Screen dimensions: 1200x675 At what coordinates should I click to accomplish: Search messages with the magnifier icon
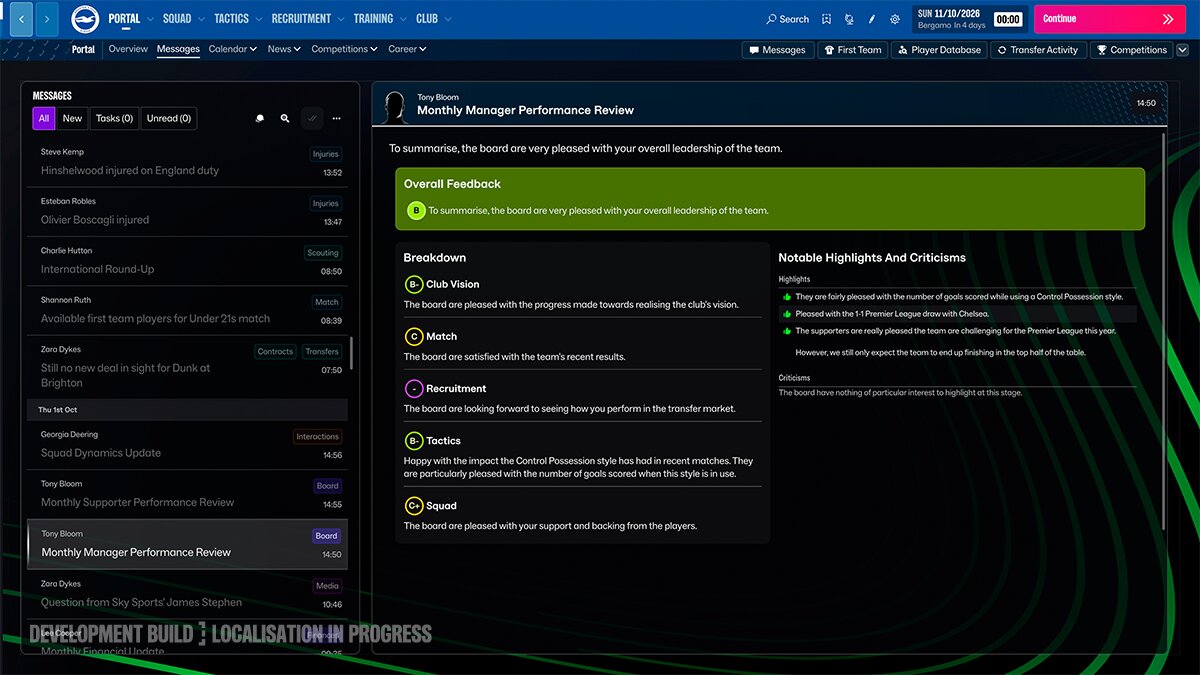(285, 118)
